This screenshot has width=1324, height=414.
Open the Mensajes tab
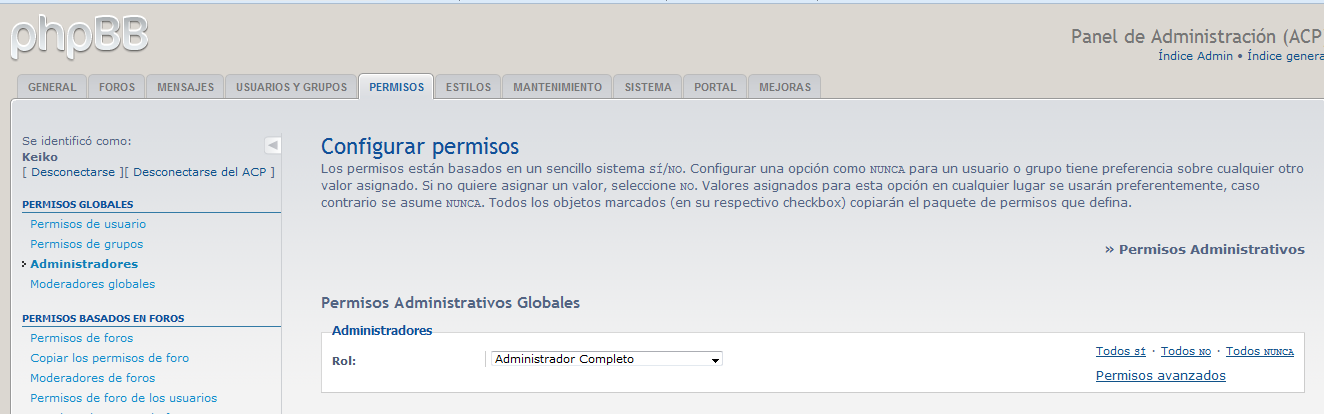point(185,87)
